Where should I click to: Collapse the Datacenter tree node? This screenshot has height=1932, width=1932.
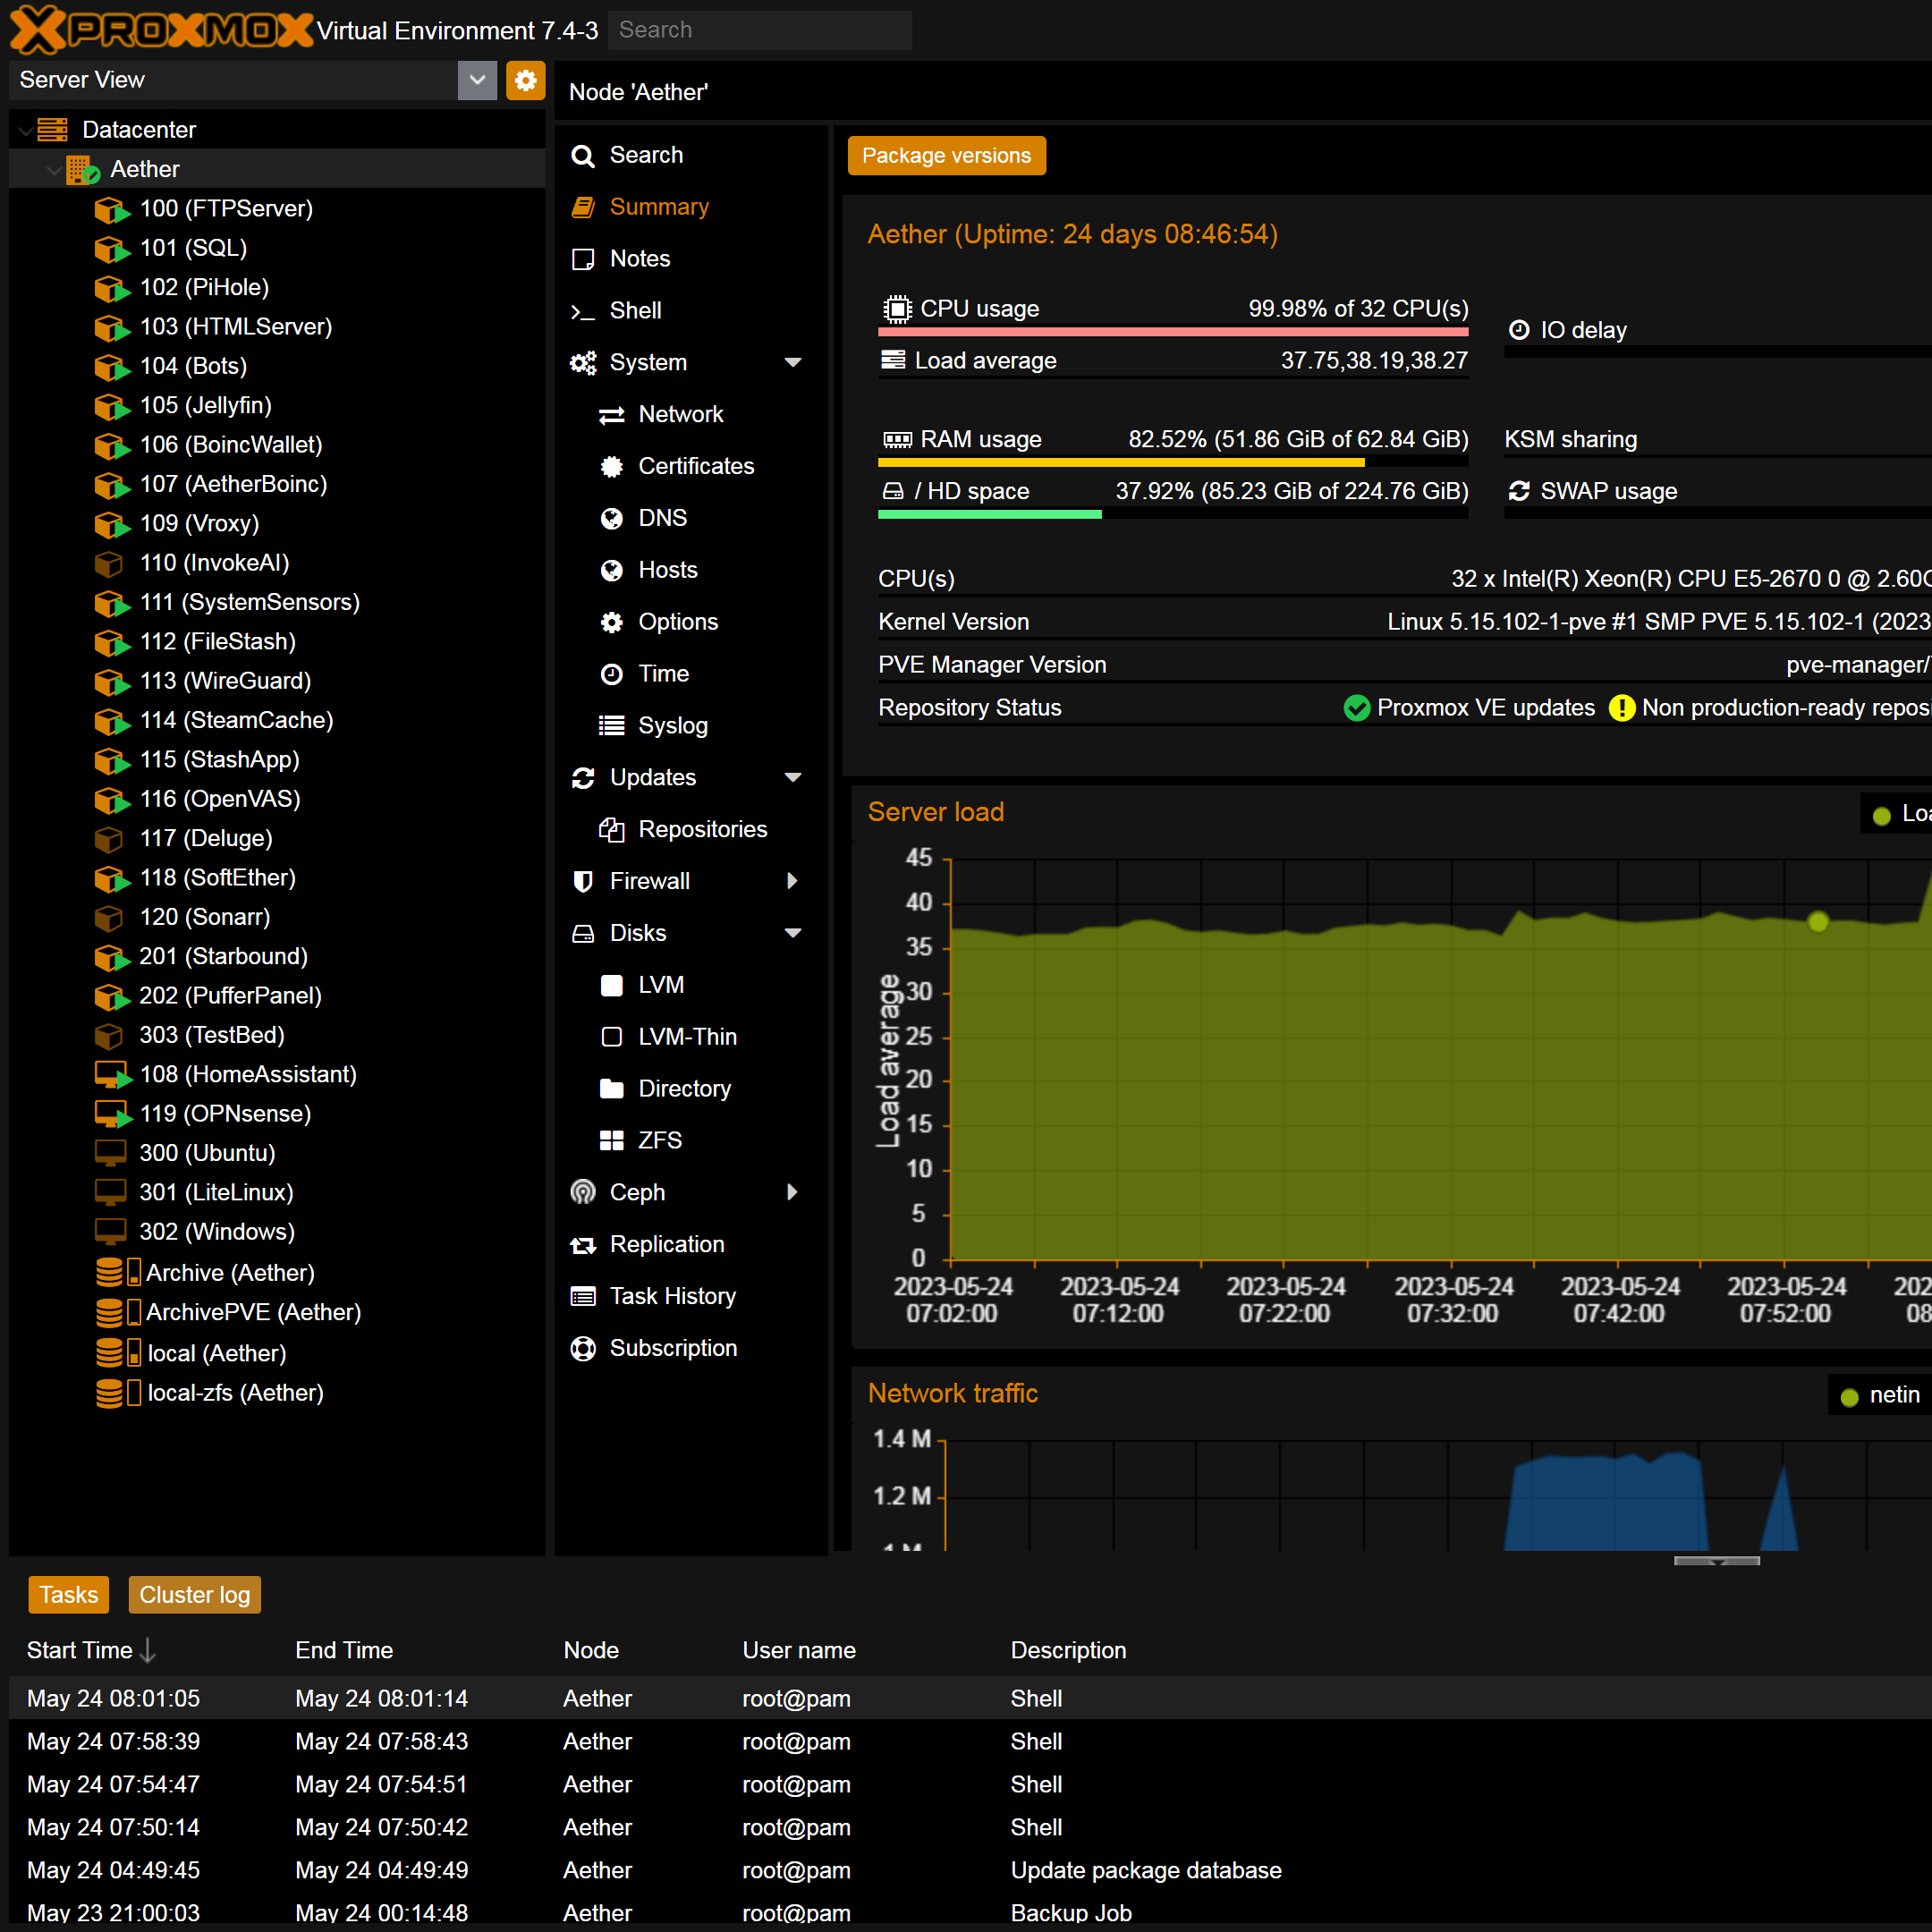(25, 130)
